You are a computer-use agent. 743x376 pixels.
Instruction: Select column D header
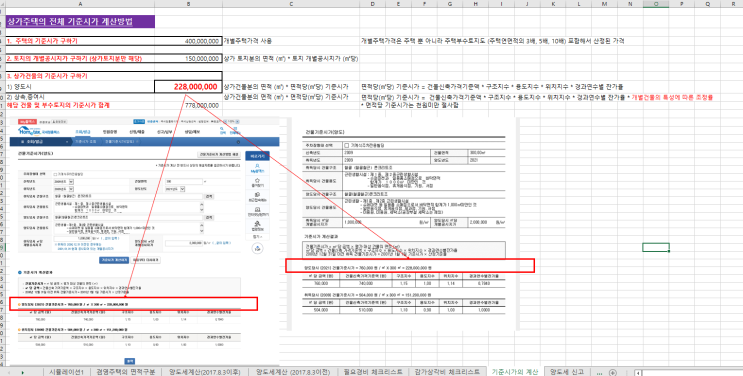pos(372,4)
